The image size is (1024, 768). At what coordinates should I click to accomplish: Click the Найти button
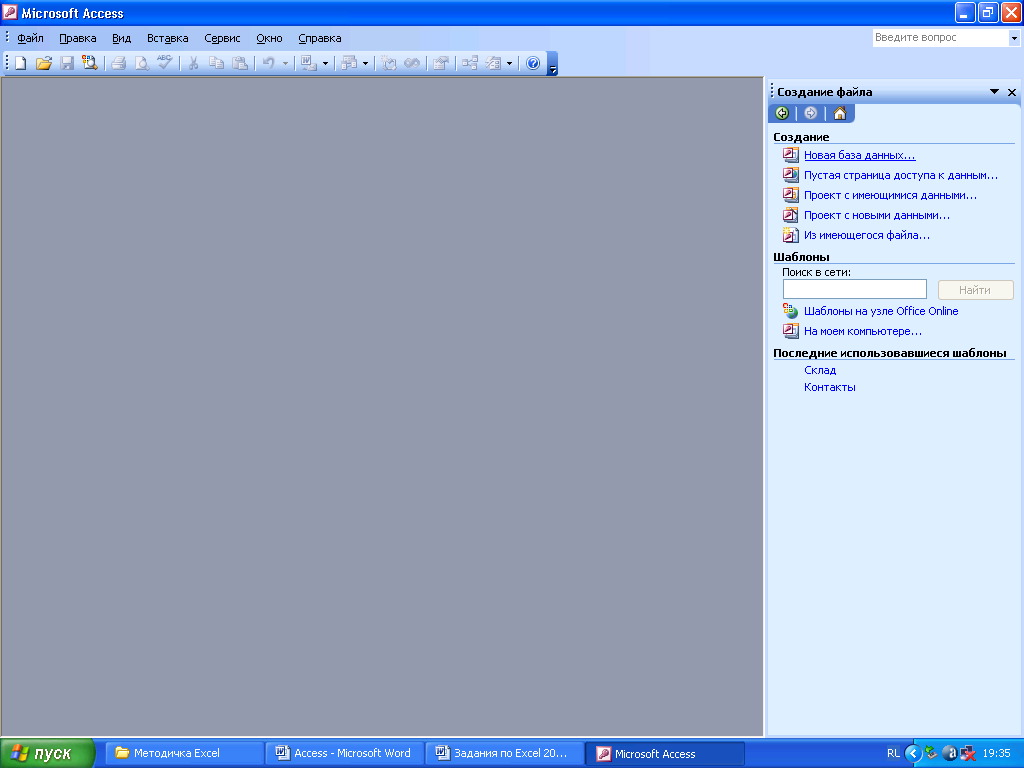(975, 290)
